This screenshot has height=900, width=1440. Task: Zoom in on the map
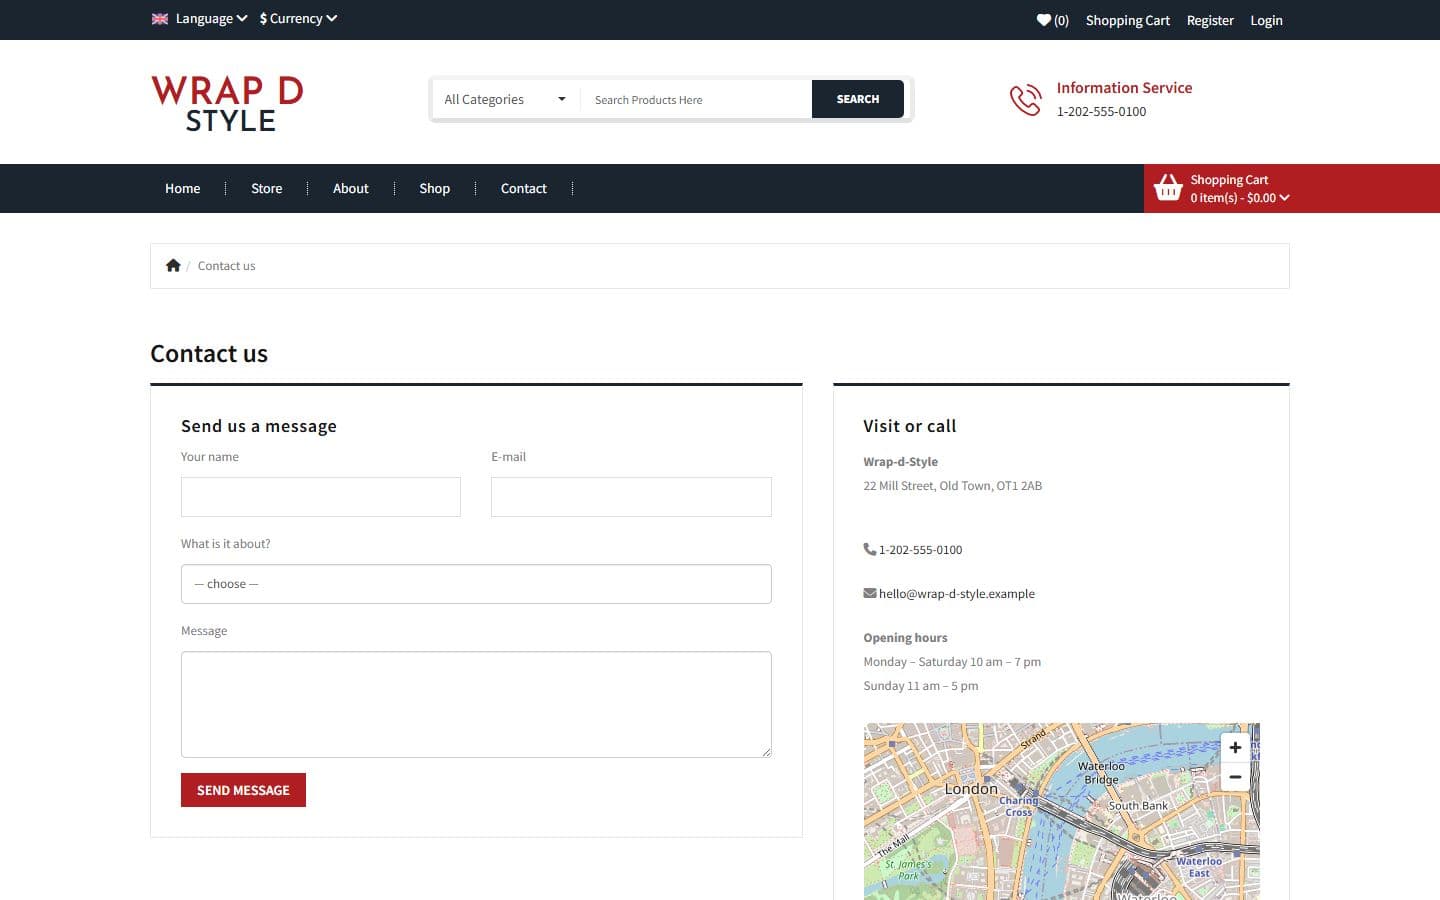pos(1235,747)
